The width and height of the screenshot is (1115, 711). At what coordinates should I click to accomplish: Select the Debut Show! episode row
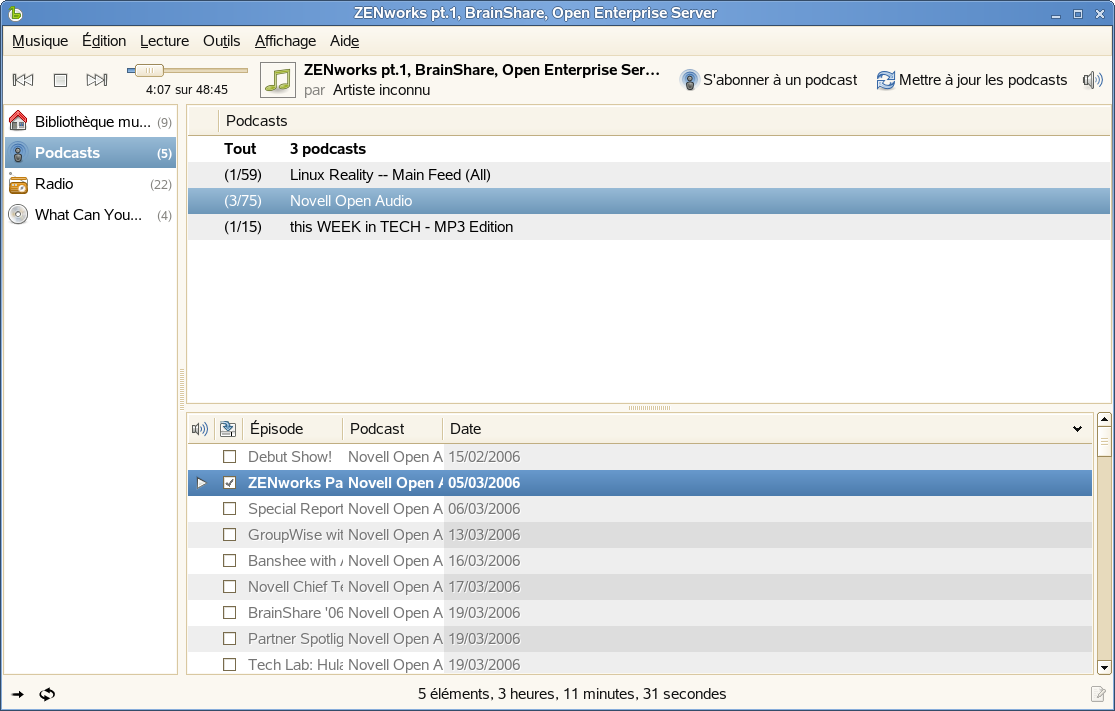pos(640,456)
